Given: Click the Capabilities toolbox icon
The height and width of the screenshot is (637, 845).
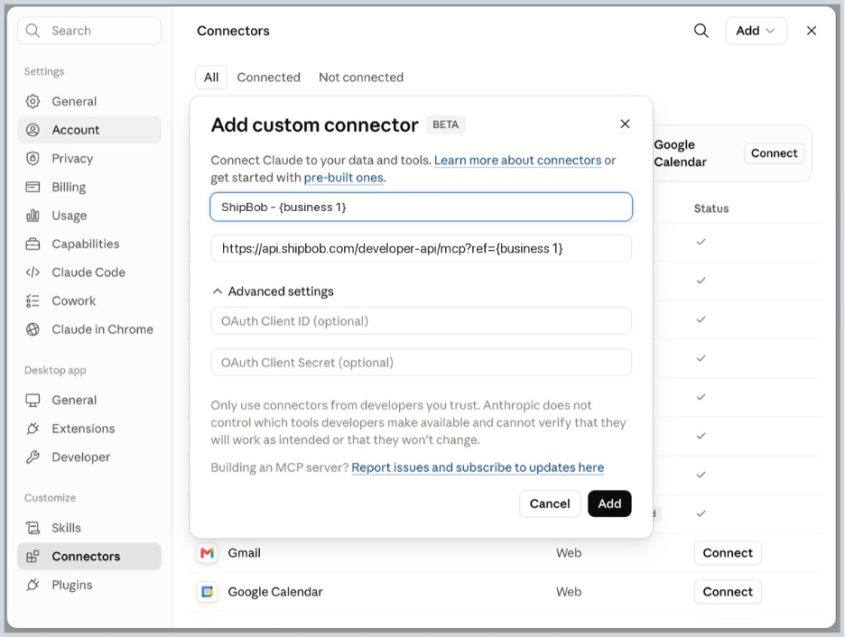Looking at the screenshot, I should point(33,244).
